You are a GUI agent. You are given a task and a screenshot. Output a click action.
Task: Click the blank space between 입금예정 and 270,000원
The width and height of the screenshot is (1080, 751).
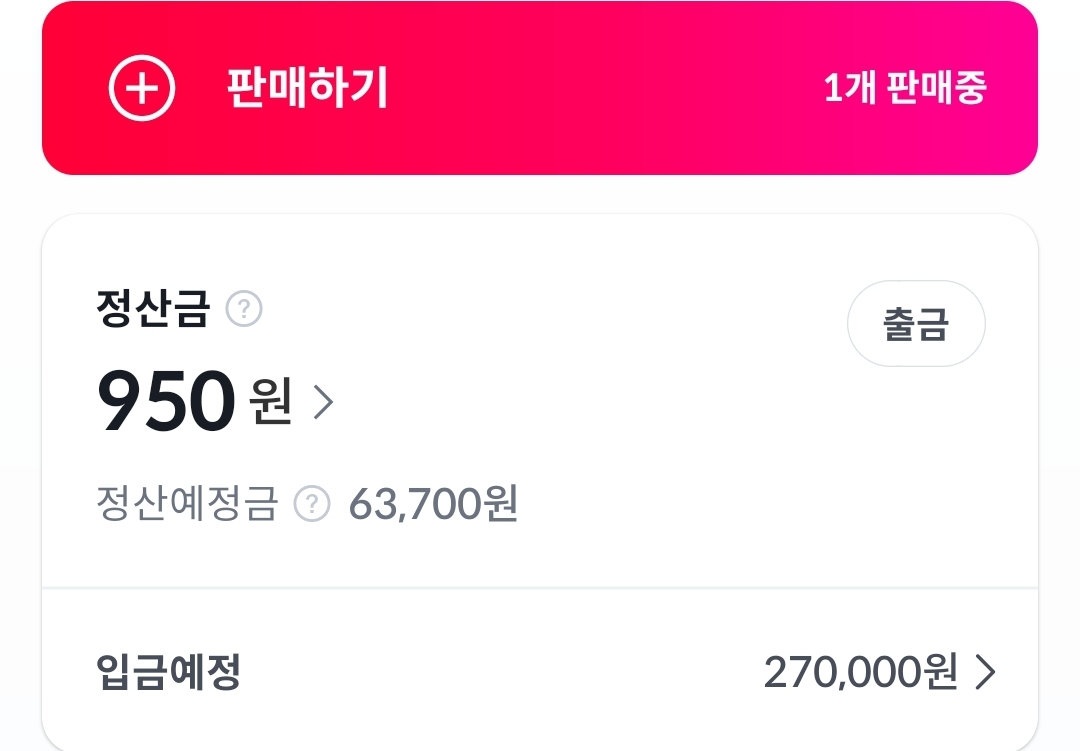pyautogui.click(x=503, y=672)
